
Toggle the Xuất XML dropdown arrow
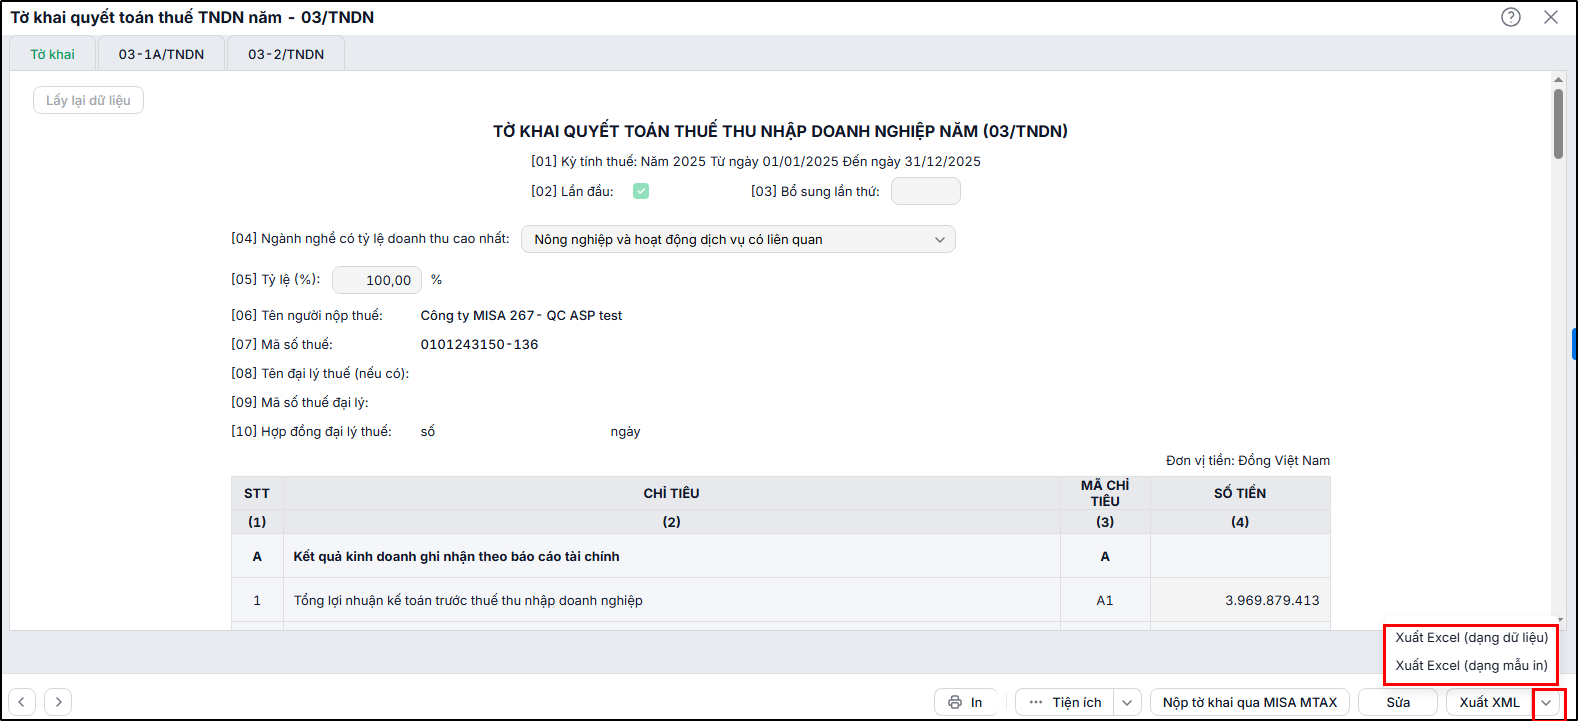point(1547,702)
